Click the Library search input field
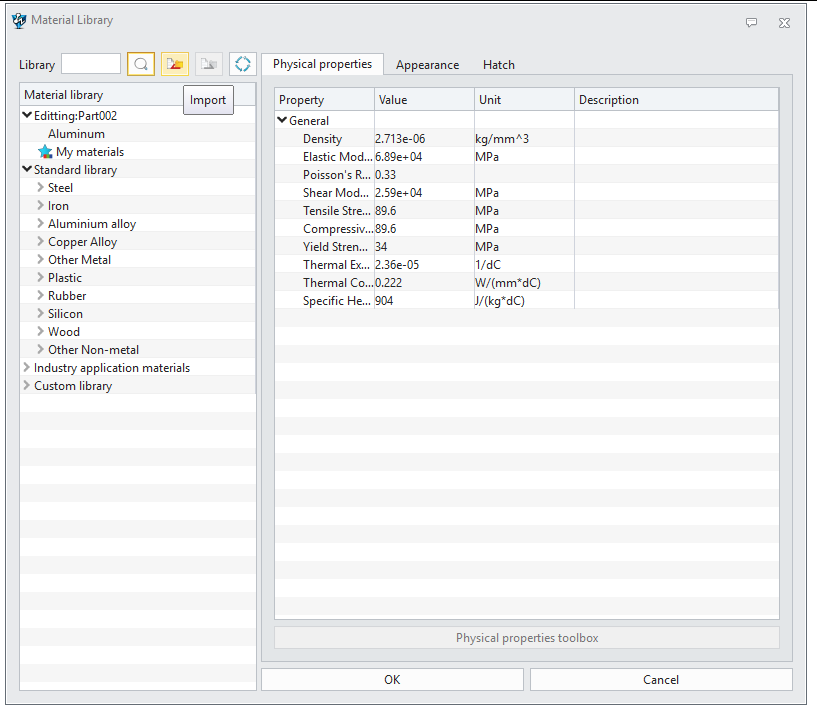The image size is (817, 712). [x=90, y=64]
